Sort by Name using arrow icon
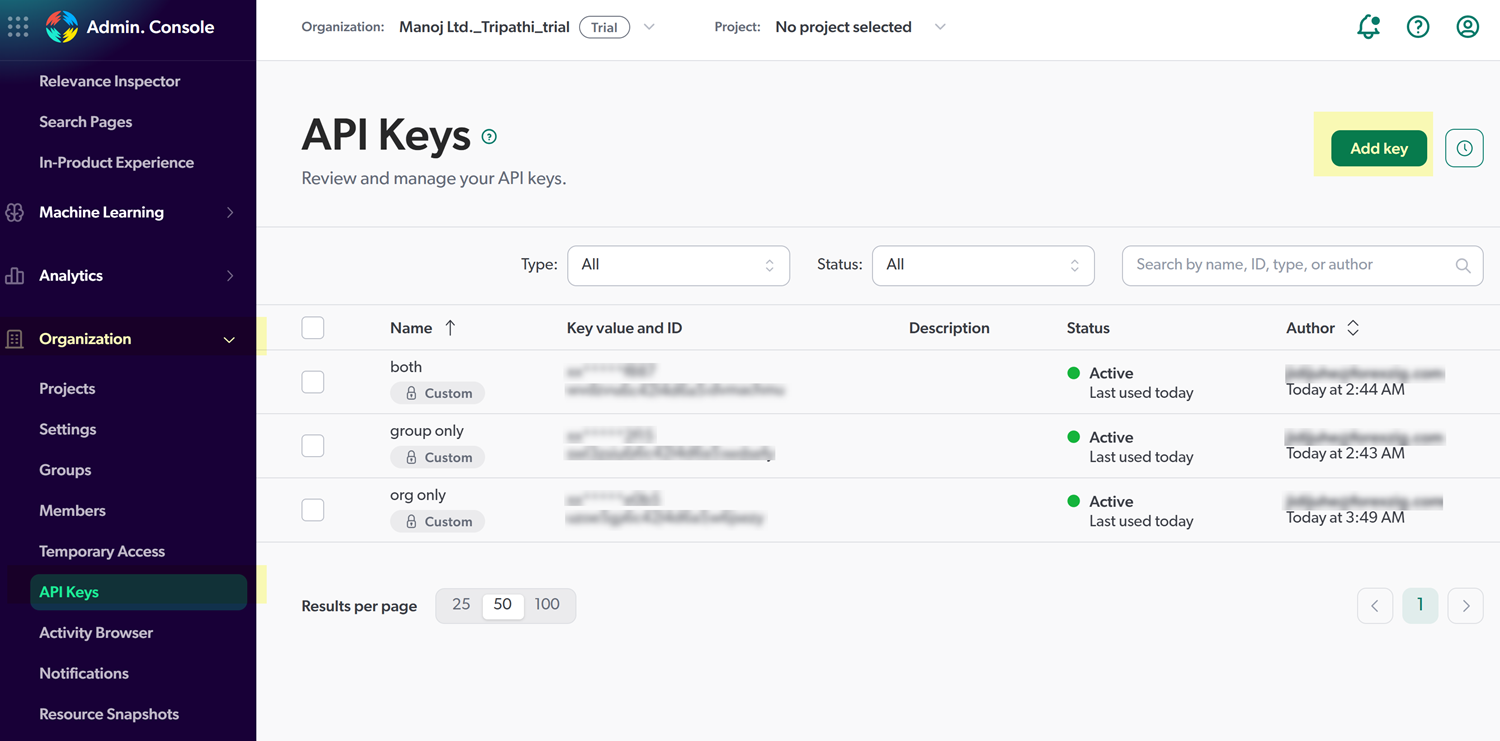This screenshot has height=741, width=1500. 450,328
